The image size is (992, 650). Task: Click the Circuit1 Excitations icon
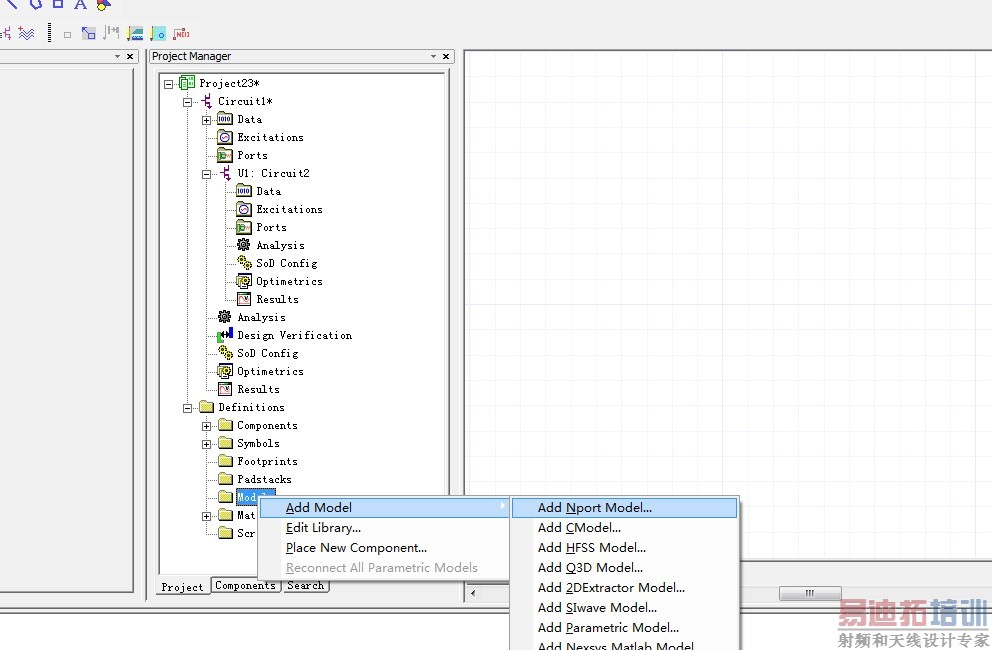pyautogui.click(x=225, y=137)
